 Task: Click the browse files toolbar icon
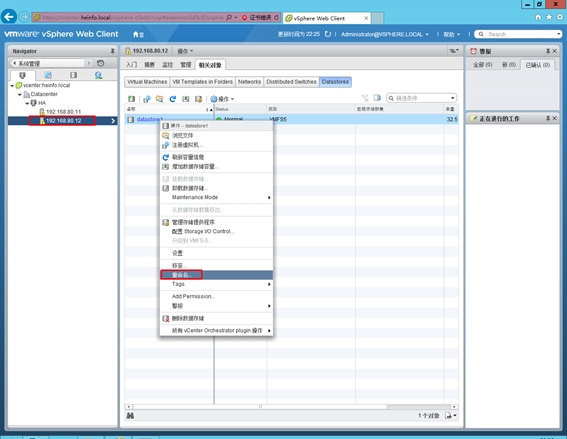click(x=159, y=99)
